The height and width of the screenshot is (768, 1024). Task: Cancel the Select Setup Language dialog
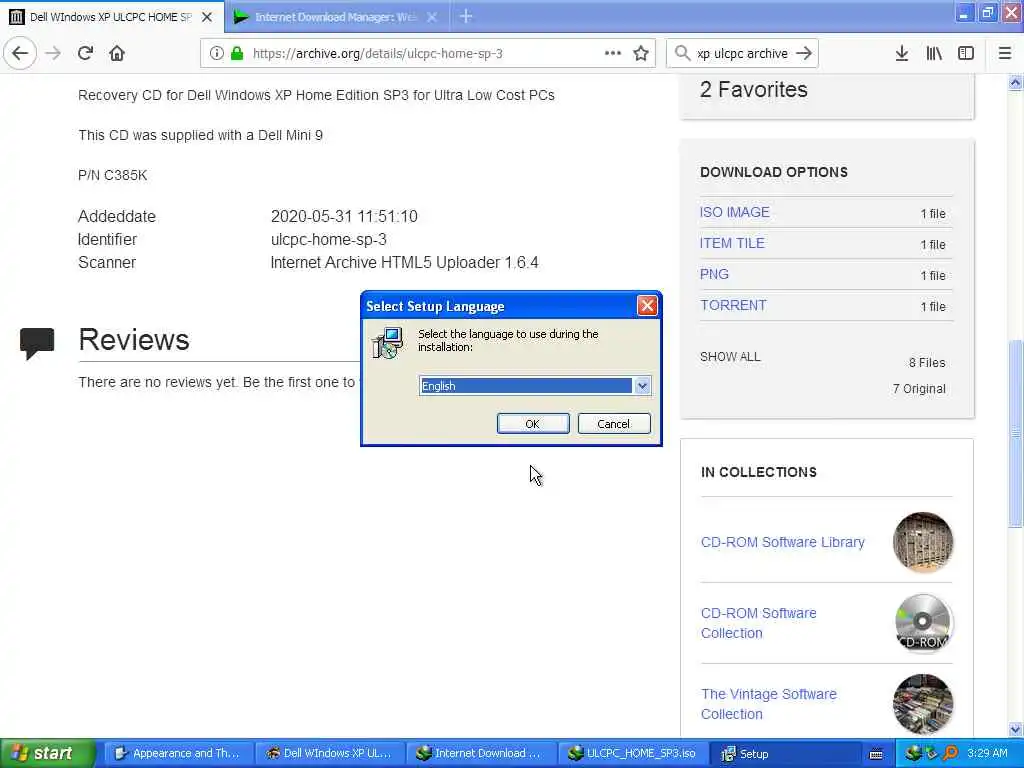point(614,424)
